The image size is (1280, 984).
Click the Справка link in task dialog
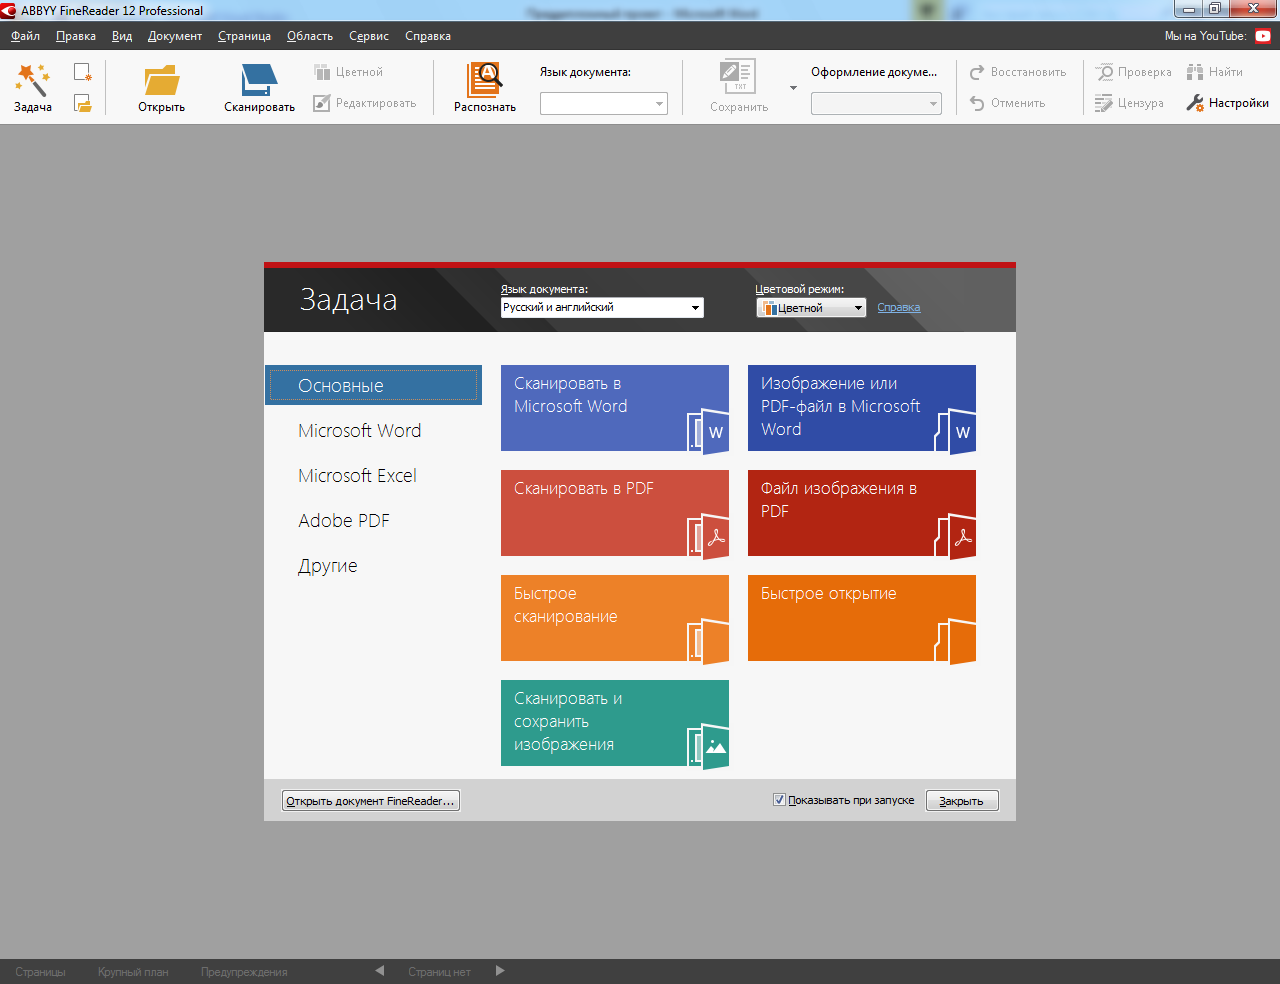pos(899,308)
